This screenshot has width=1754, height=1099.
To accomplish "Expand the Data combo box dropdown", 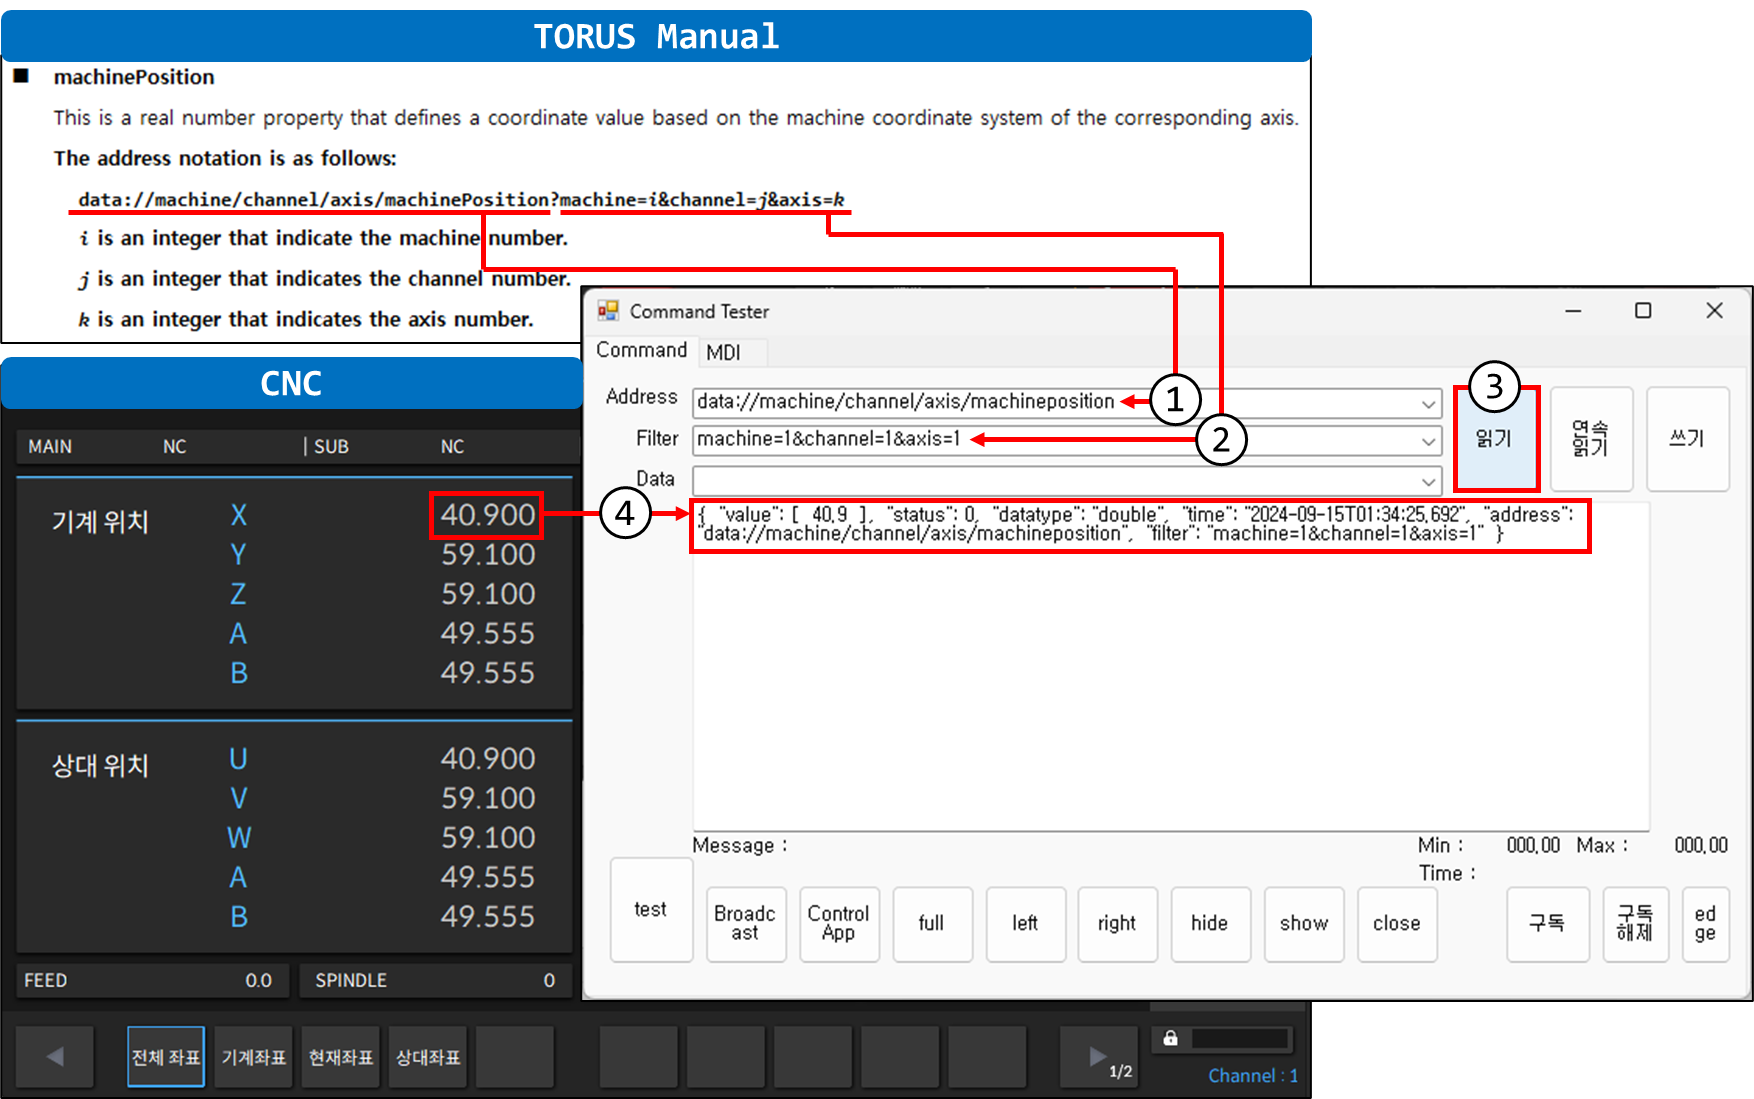I will click(x=1429, y=480).
